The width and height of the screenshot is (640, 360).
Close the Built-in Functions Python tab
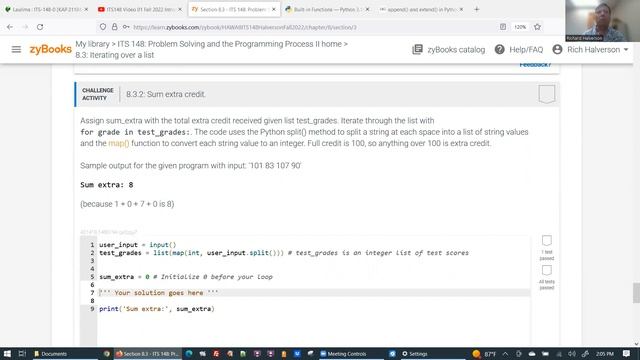[367, 9]
